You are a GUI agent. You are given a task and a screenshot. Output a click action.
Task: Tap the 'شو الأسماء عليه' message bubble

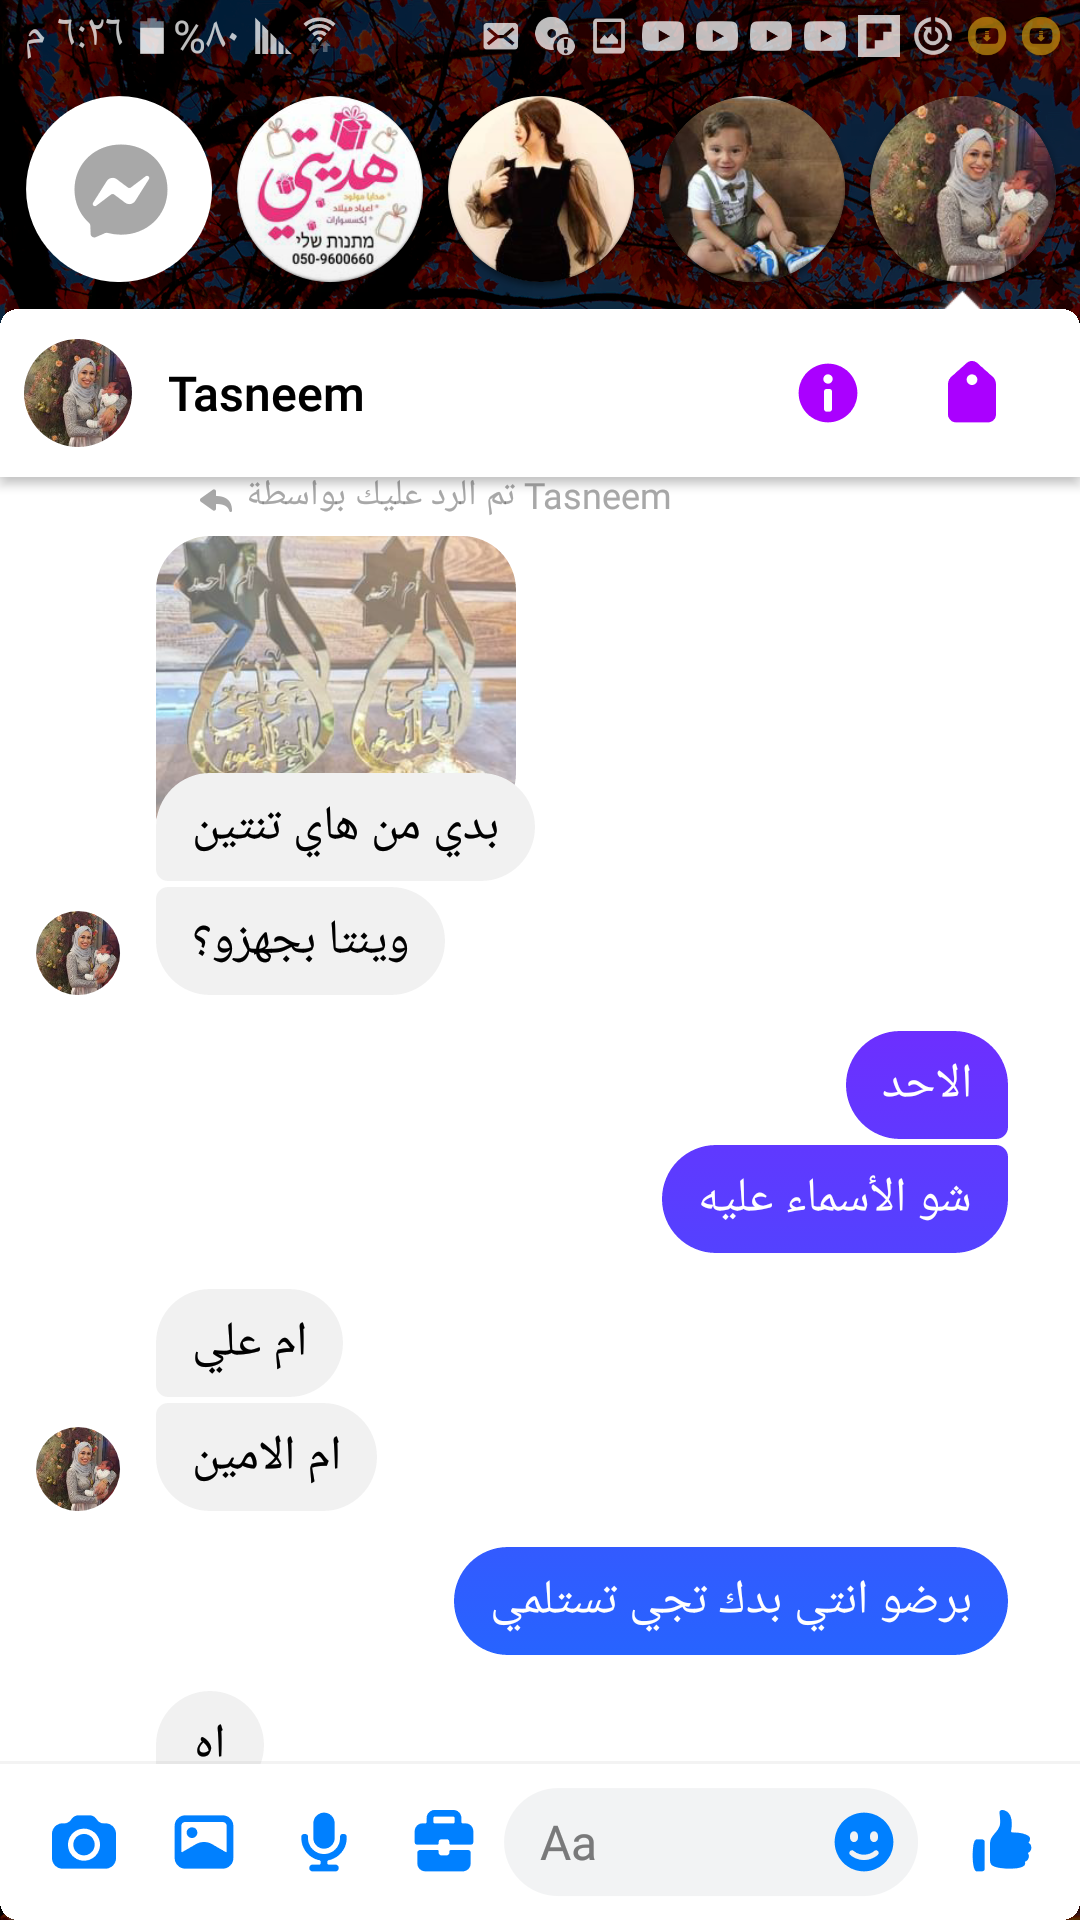coord(835,1199)
